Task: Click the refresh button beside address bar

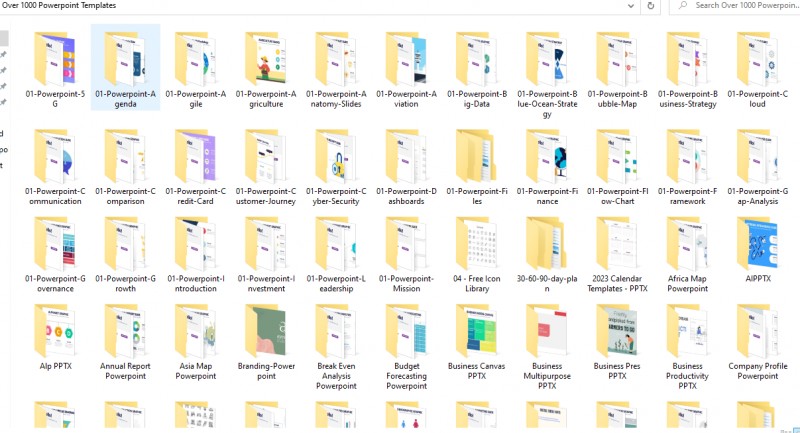Action: [x=651, y=6]
